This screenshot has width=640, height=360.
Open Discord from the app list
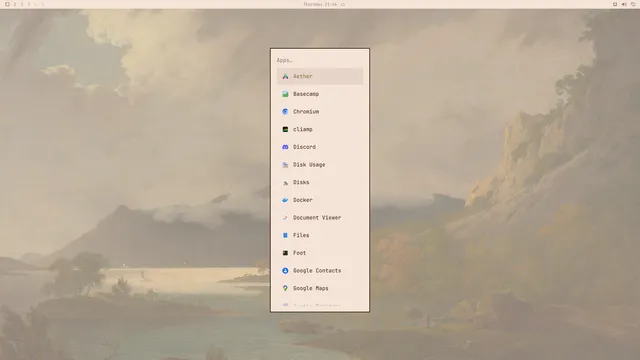tap(320, 147)
